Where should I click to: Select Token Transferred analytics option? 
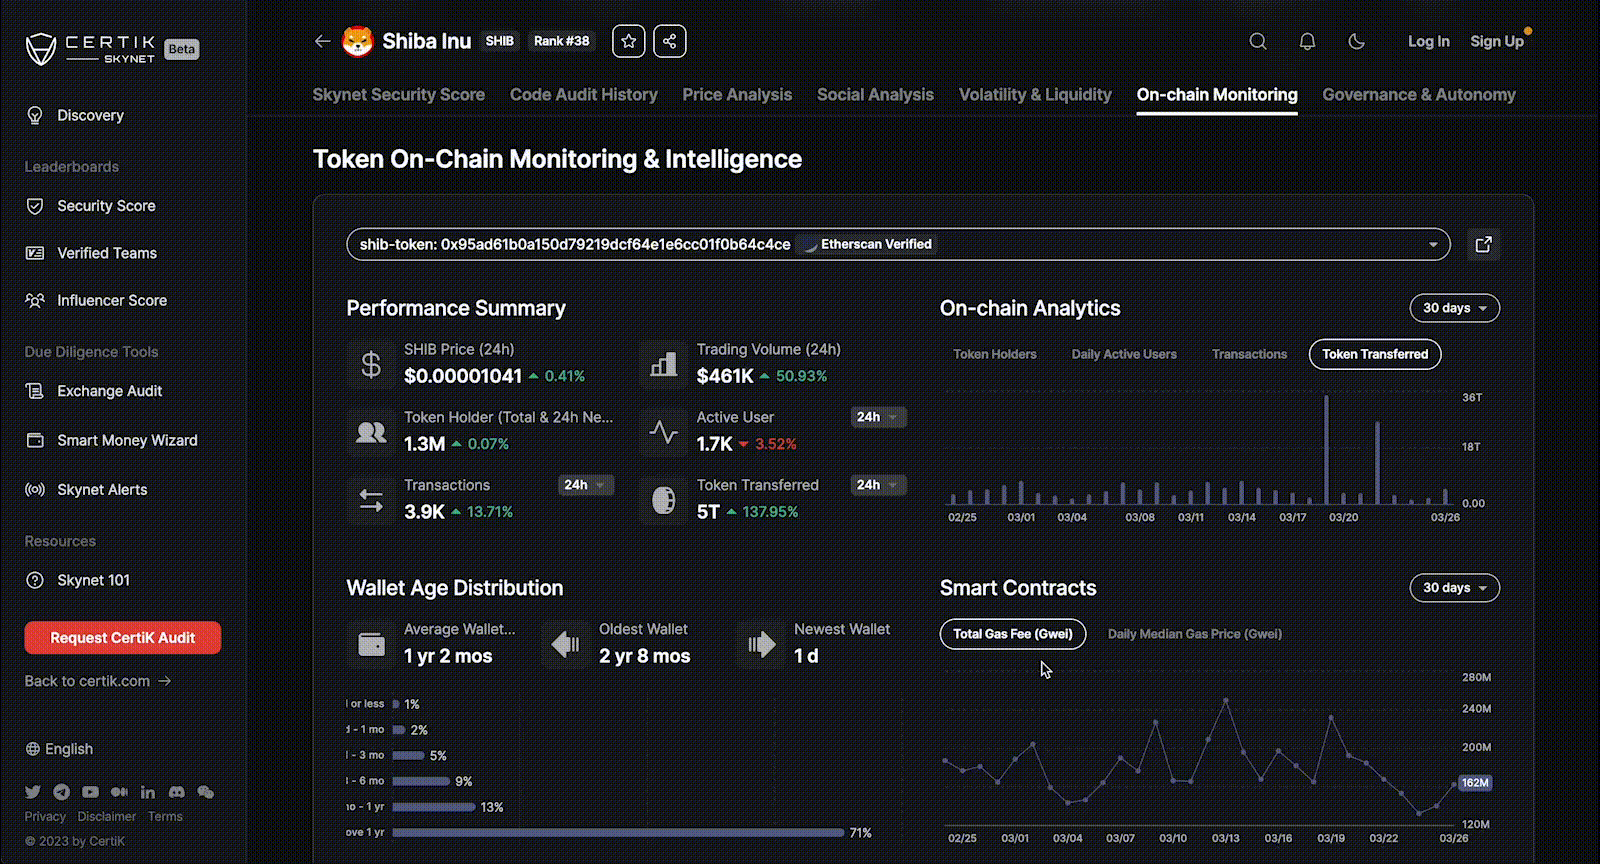pos(1375,354)
